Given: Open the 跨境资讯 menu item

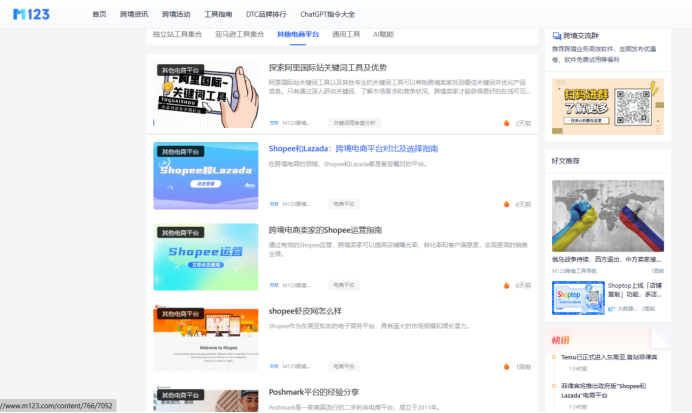Looking at the screenshot, I should 134,14.
